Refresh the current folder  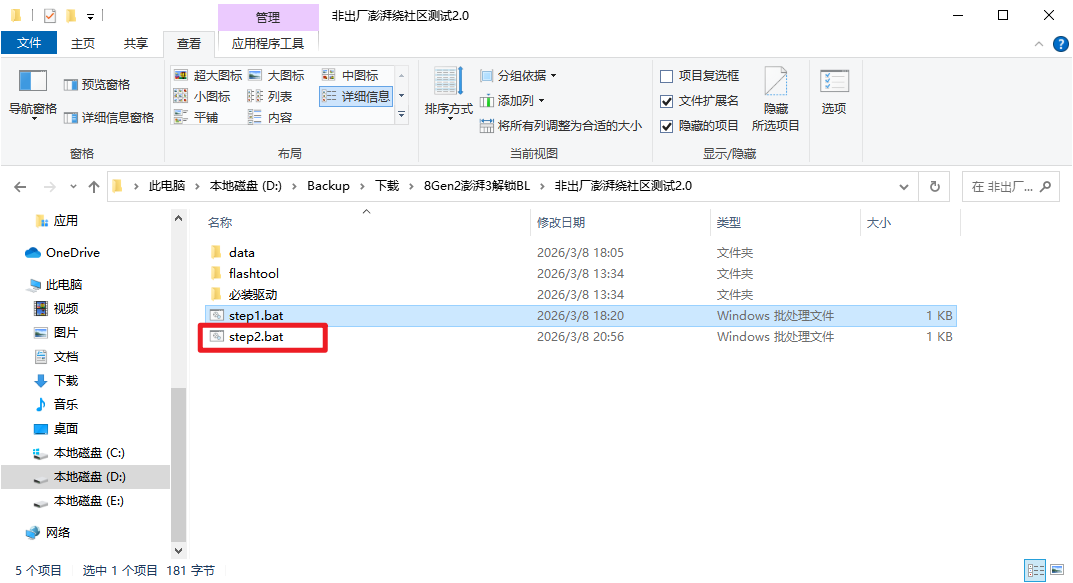(x=934, y=187)
